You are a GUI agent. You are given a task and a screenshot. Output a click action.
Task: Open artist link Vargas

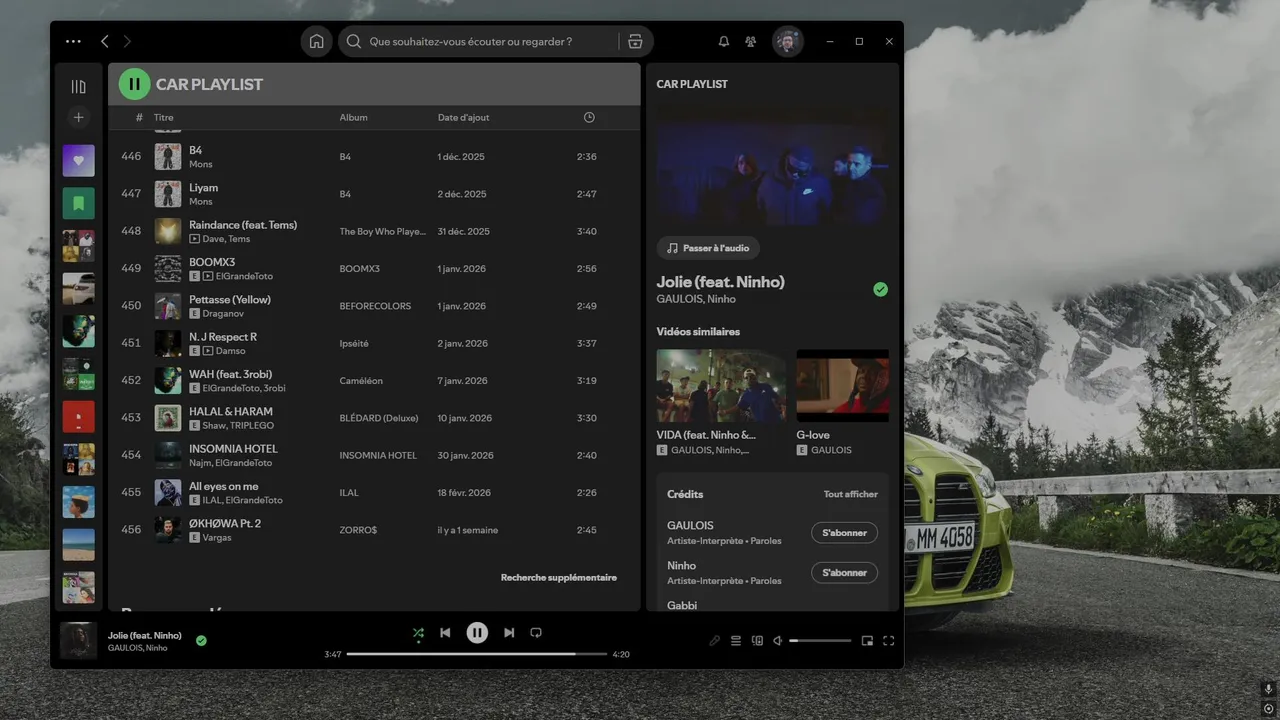coord(217,538)
